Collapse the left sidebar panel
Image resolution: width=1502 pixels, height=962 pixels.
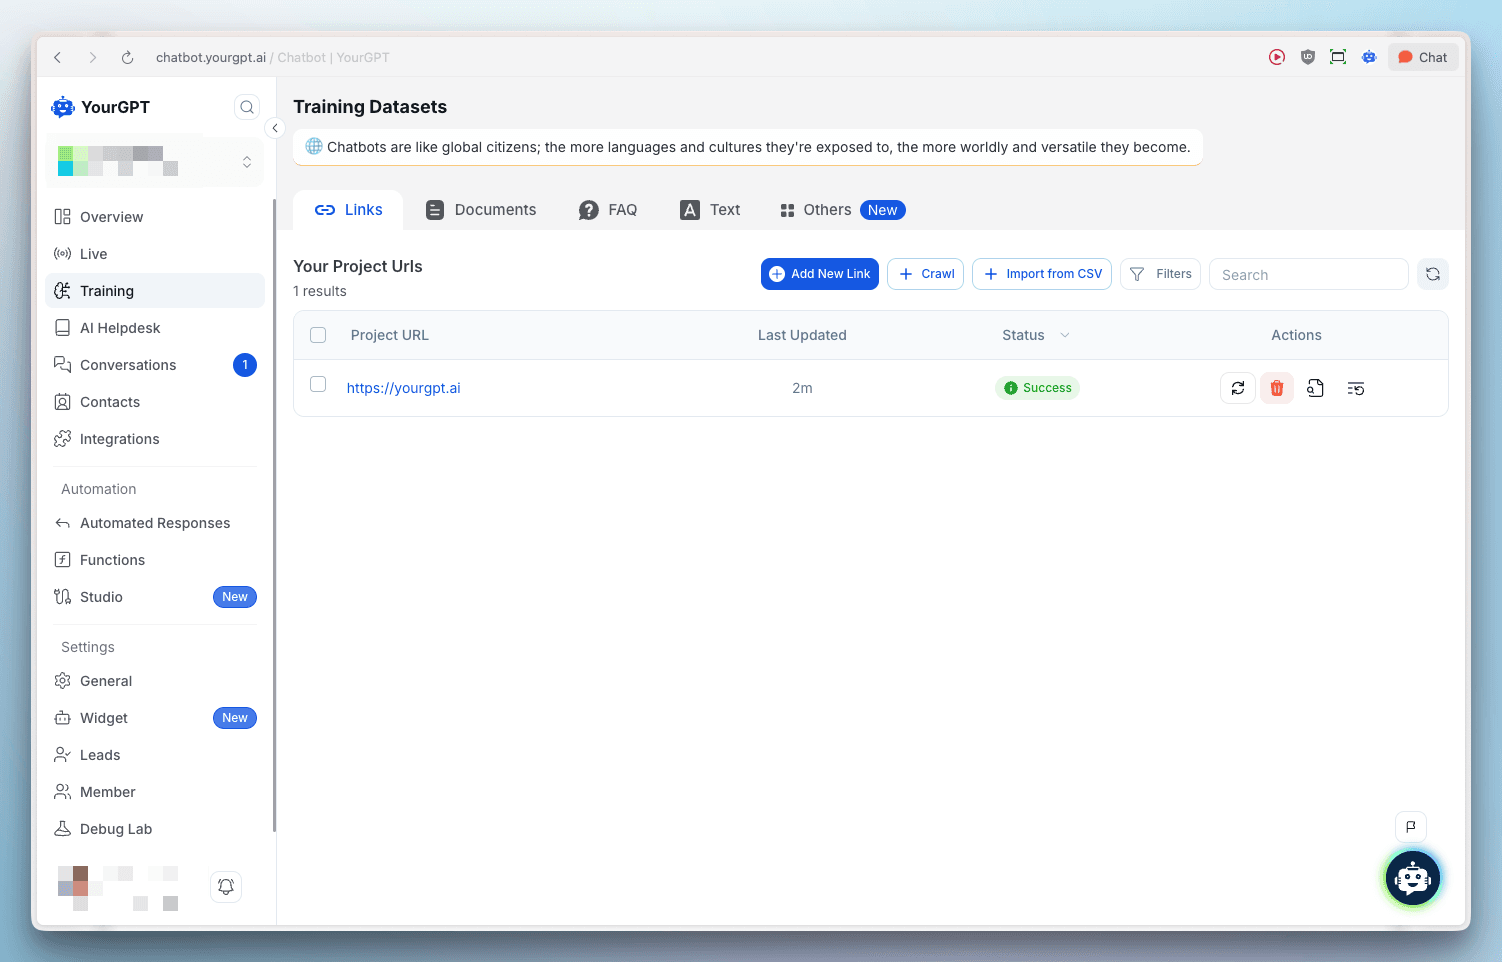click(275, 128)
